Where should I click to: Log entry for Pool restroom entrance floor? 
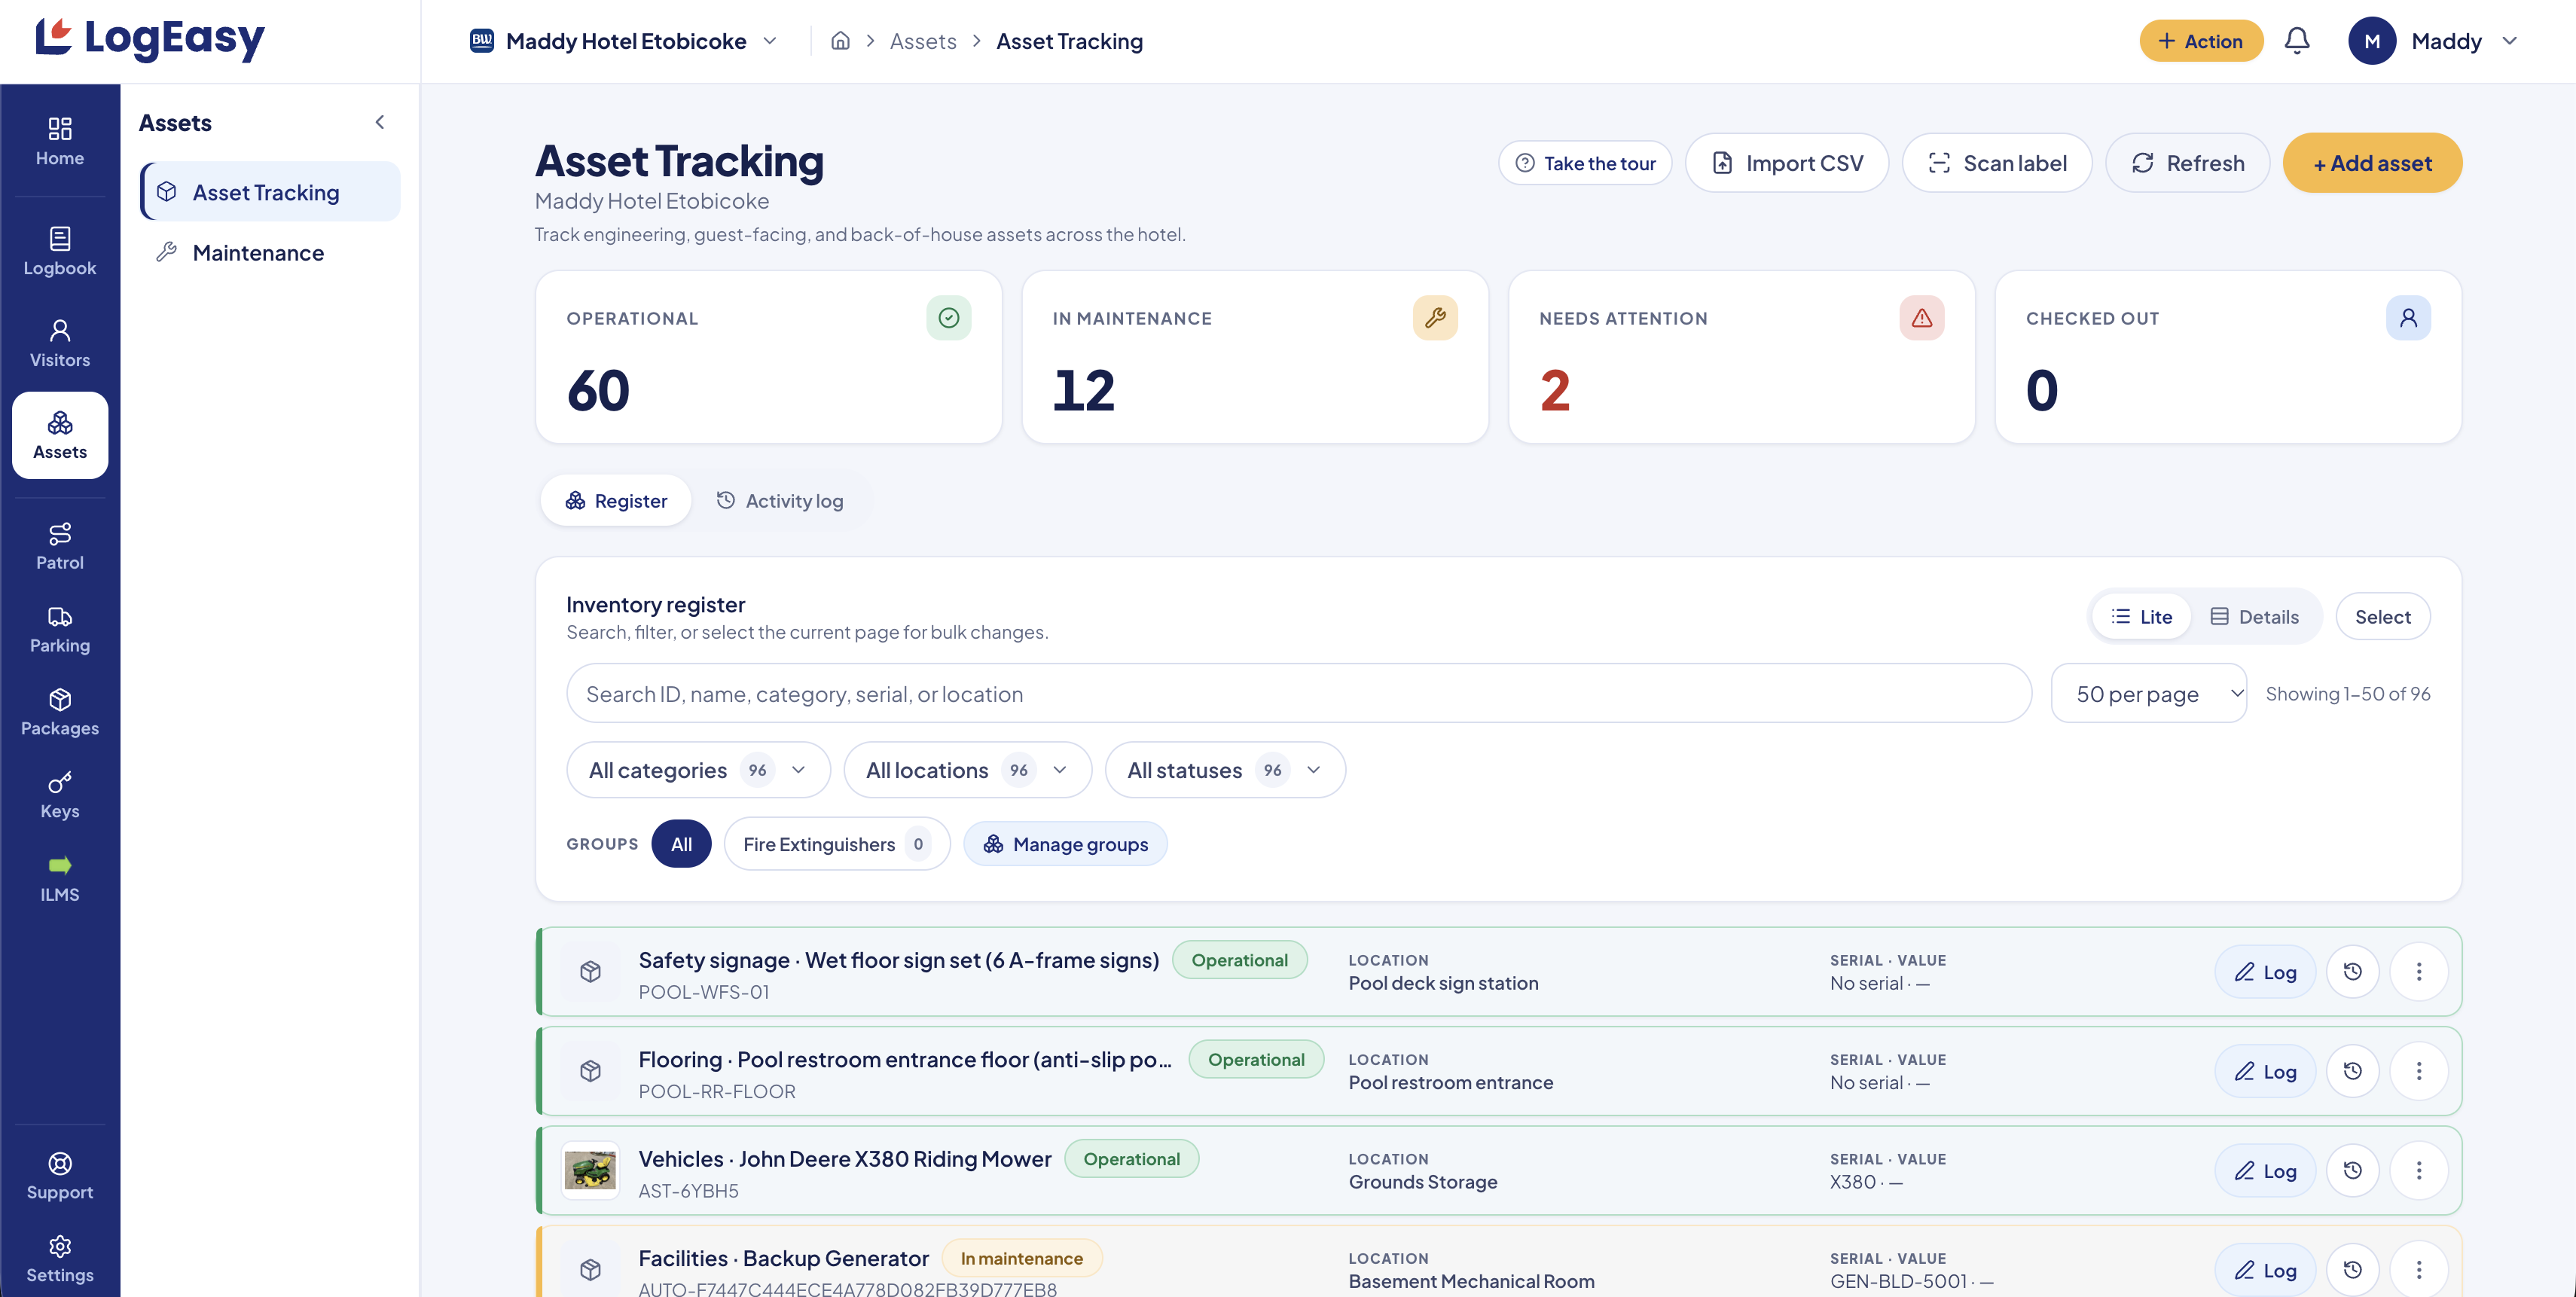point(2264,1071)
